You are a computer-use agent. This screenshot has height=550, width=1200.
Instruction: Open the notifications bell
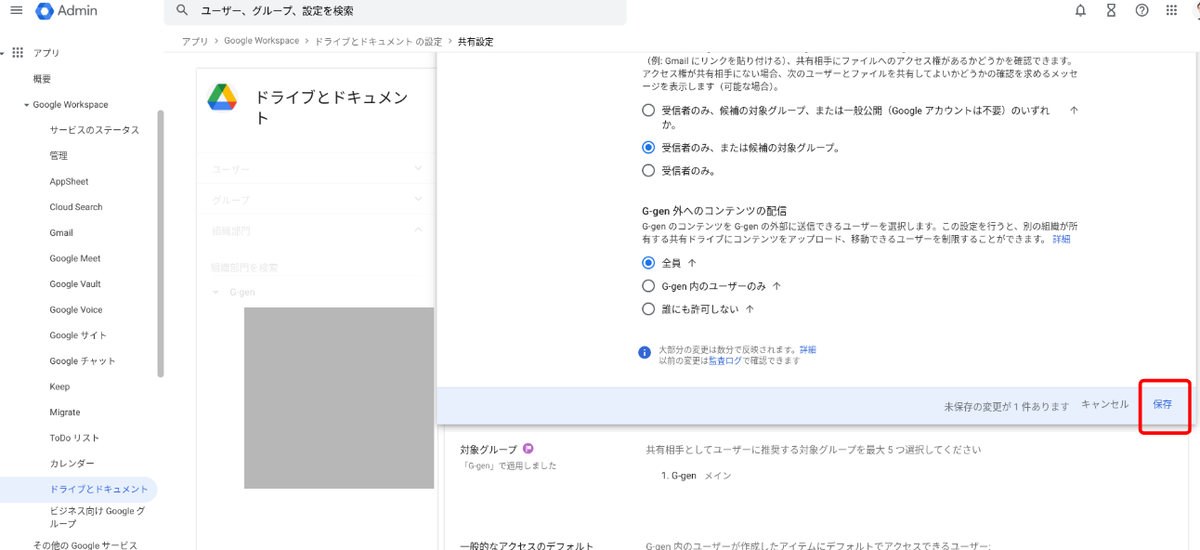click(x=1080, y=11)
